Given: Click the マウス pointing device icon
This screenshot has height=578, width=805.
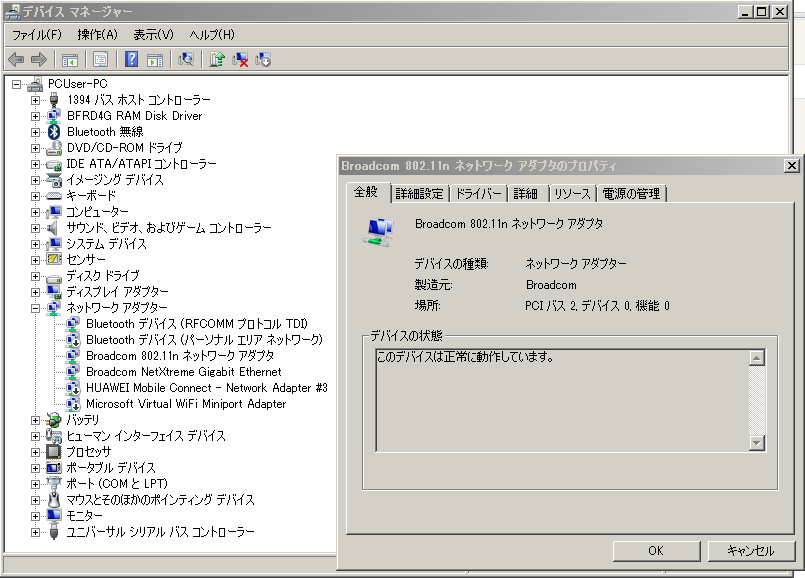Looking at the screenshot, I should click(54, 499).
